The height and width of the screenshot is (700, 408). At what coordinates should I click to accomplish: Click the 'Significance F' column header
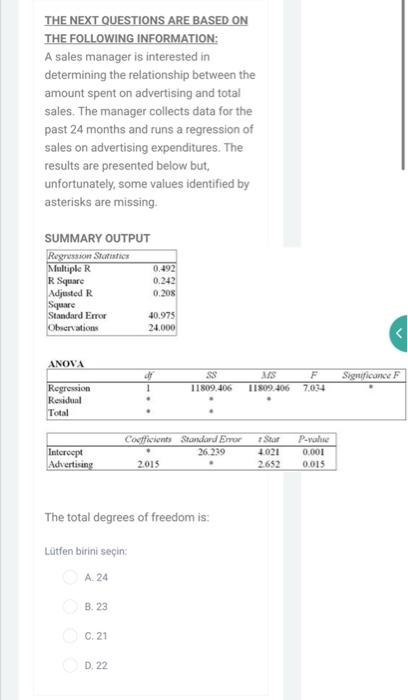coord(371,375)
